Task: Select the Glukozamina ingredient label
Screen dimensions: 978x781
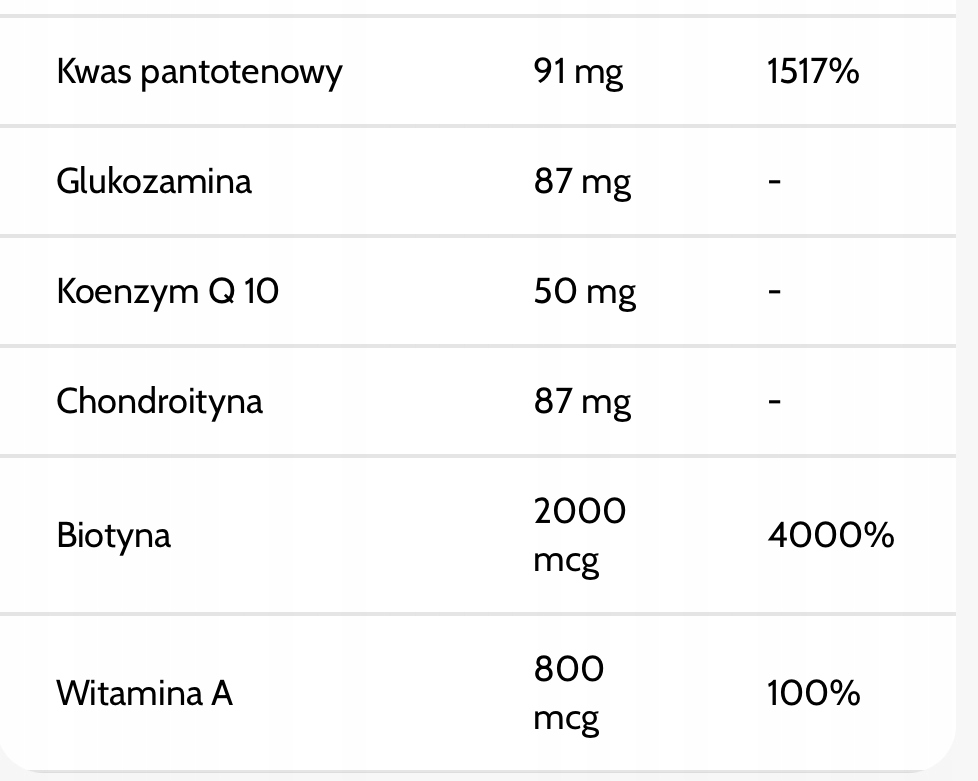Action: pos(154,182)
